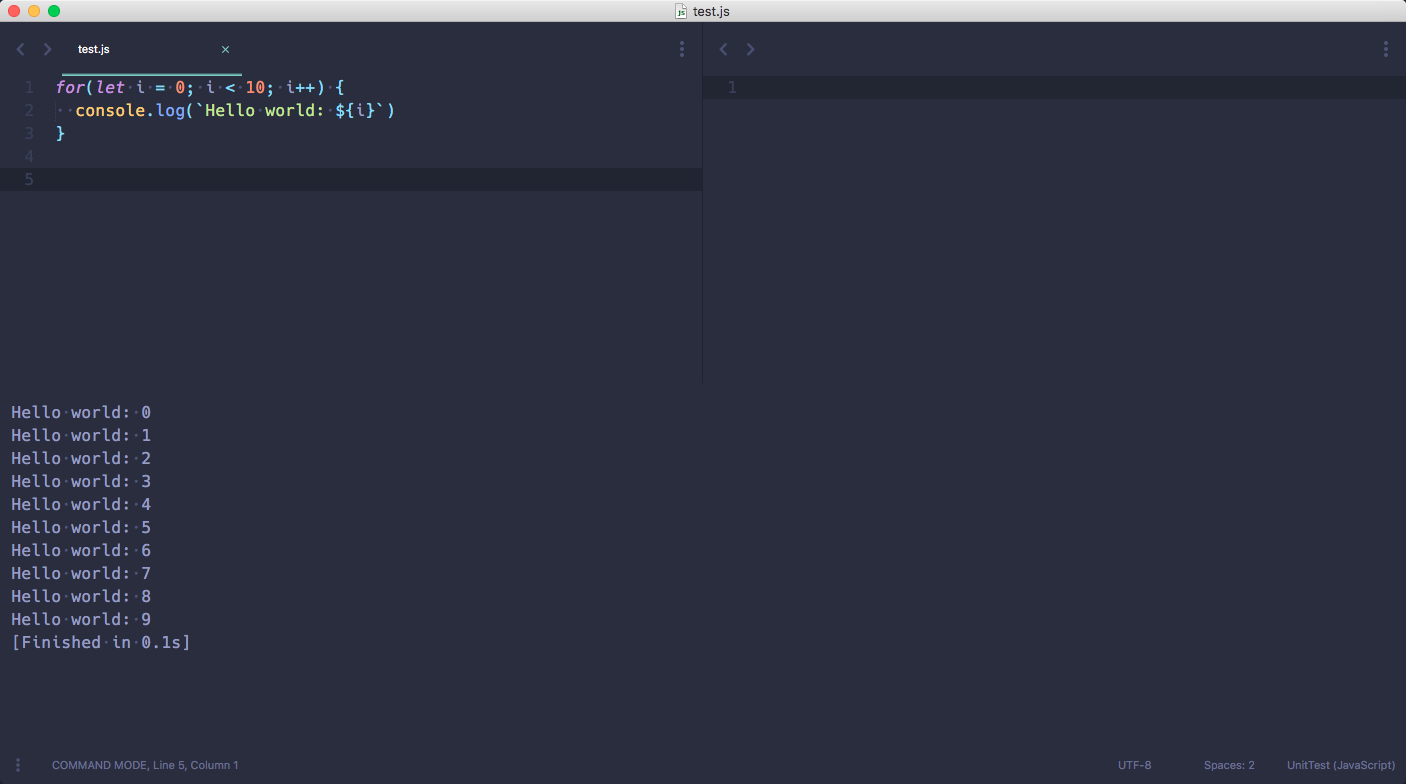Open the left pane three-dot tab menu
The image size is (1406, 784).
tap(682, 49)
